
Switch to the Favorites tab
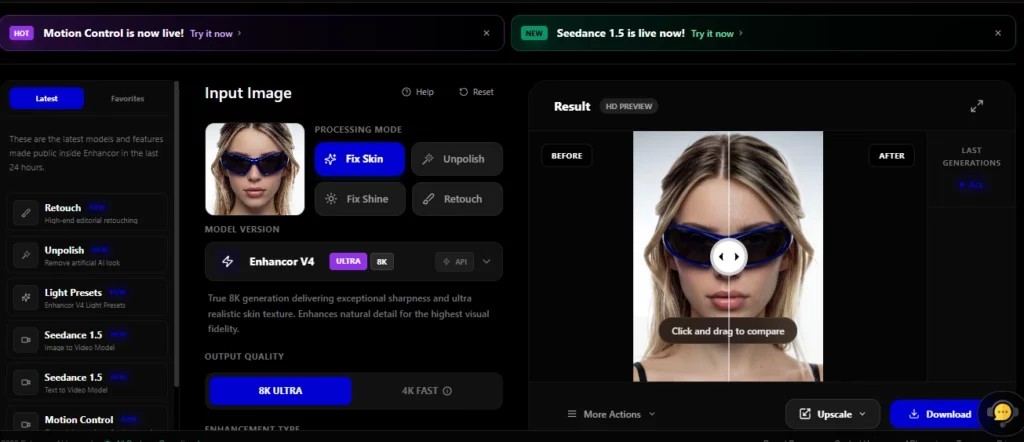pyautogui.click(x=127, y=98)
